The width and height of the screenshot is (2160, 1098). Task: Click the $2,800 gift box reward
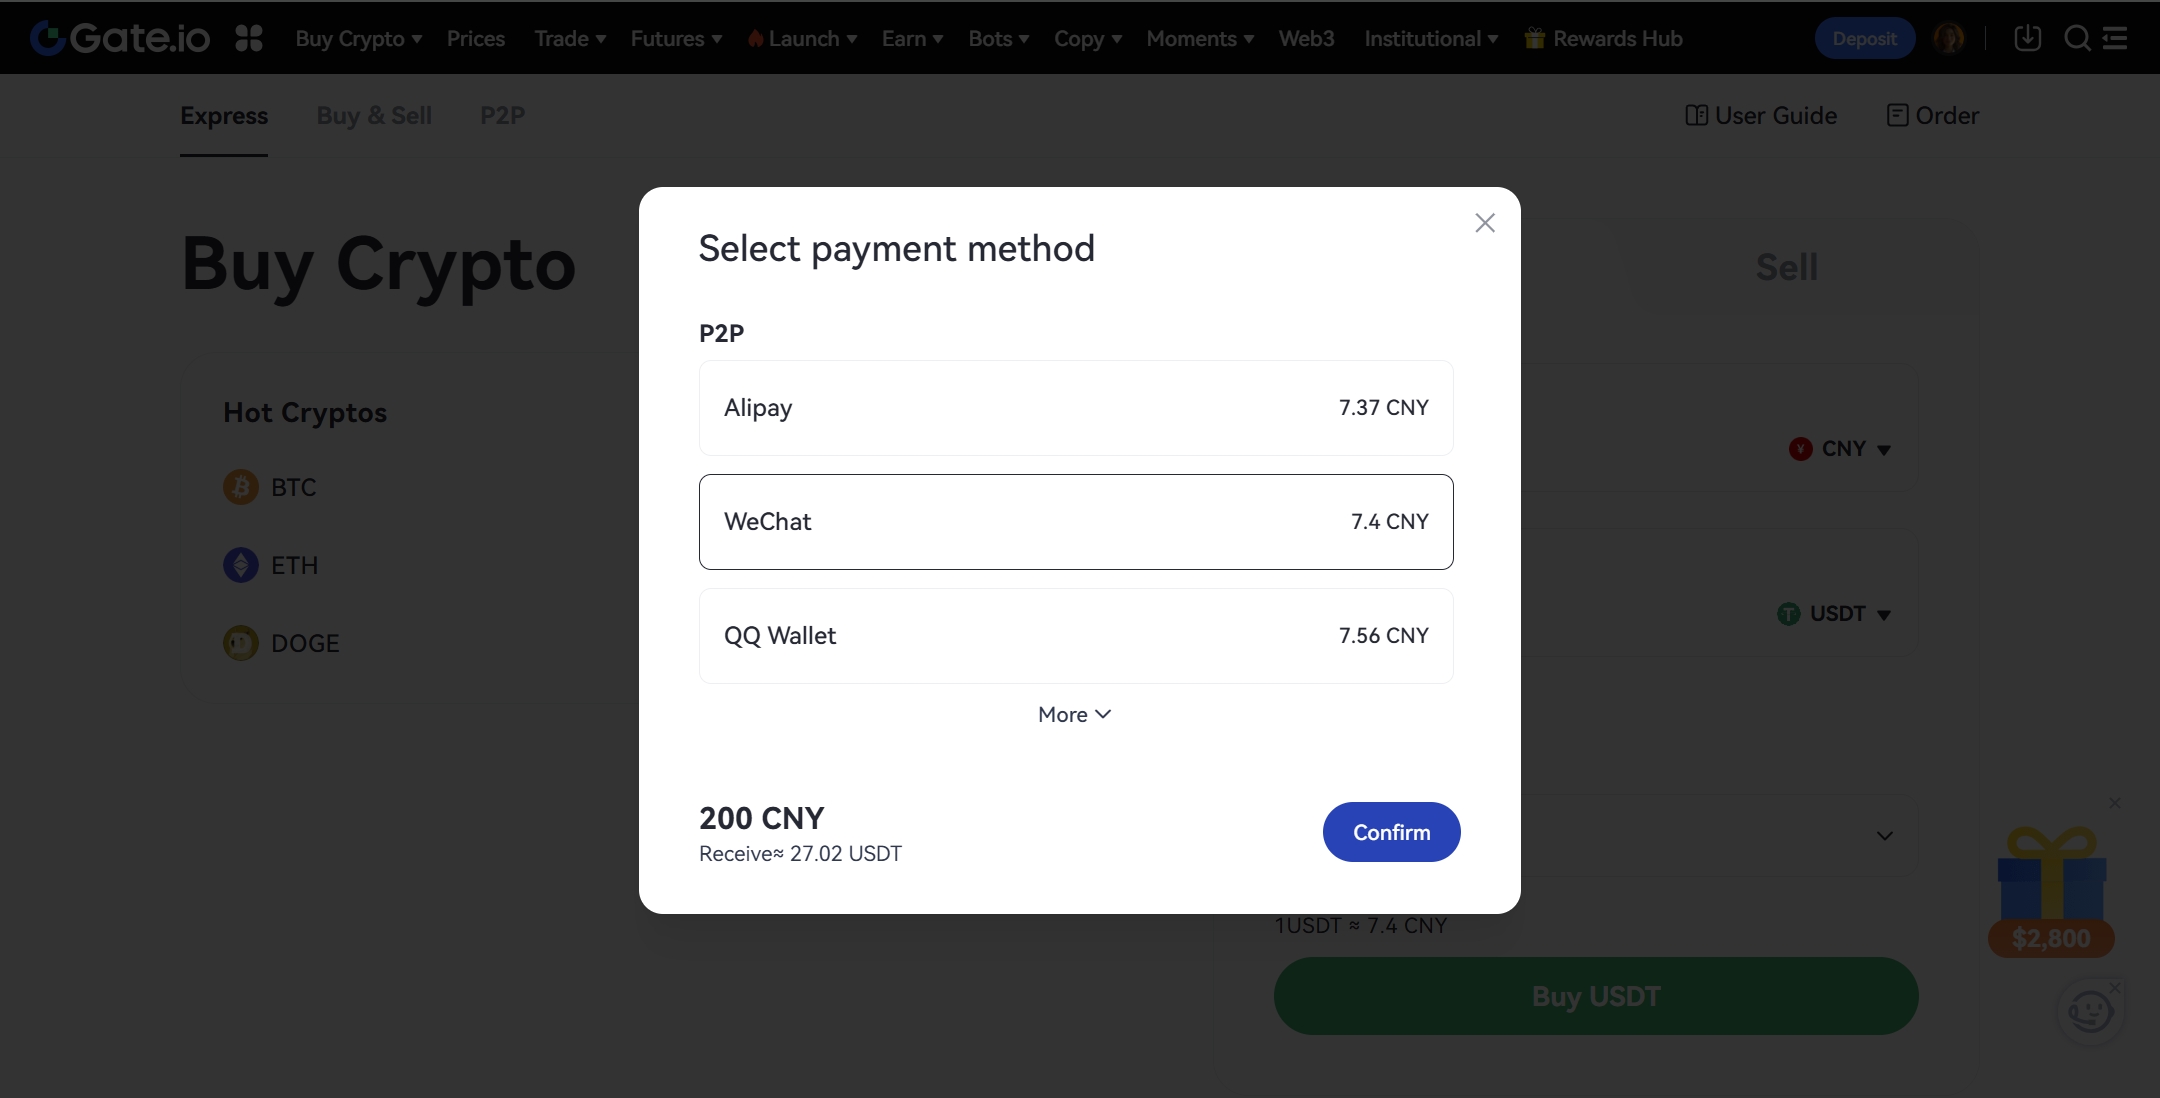coord(2051,890)
